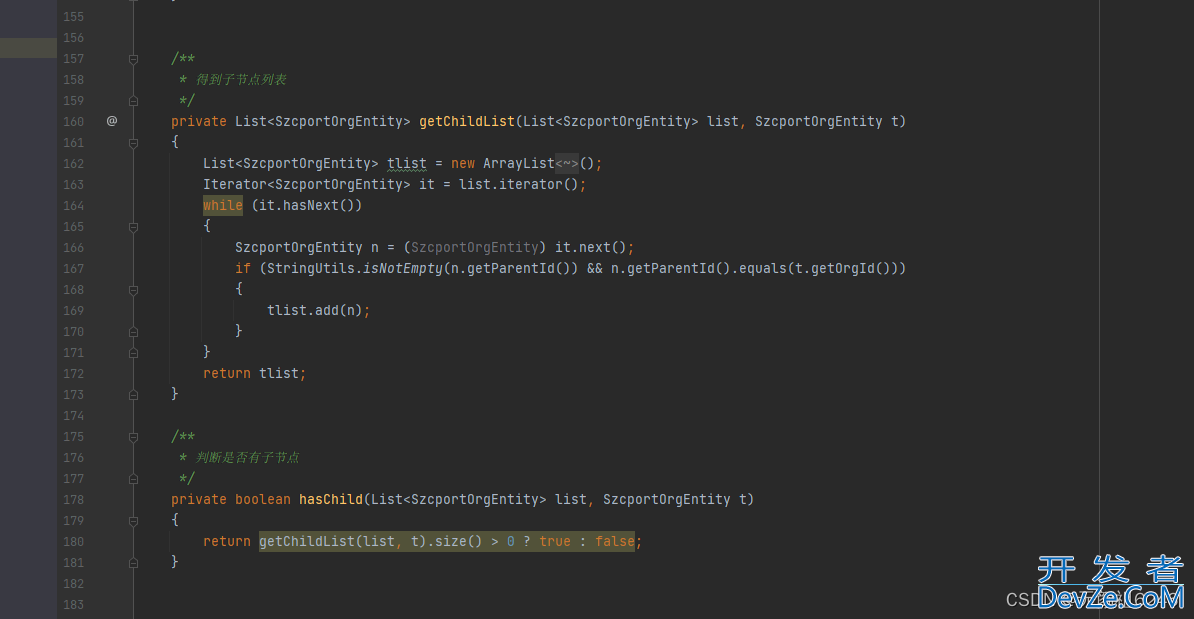Viewport: 1194px width, 619px height.
Task: Click the ArrayList constructor on line 162
Action: [x=519, y=164]
